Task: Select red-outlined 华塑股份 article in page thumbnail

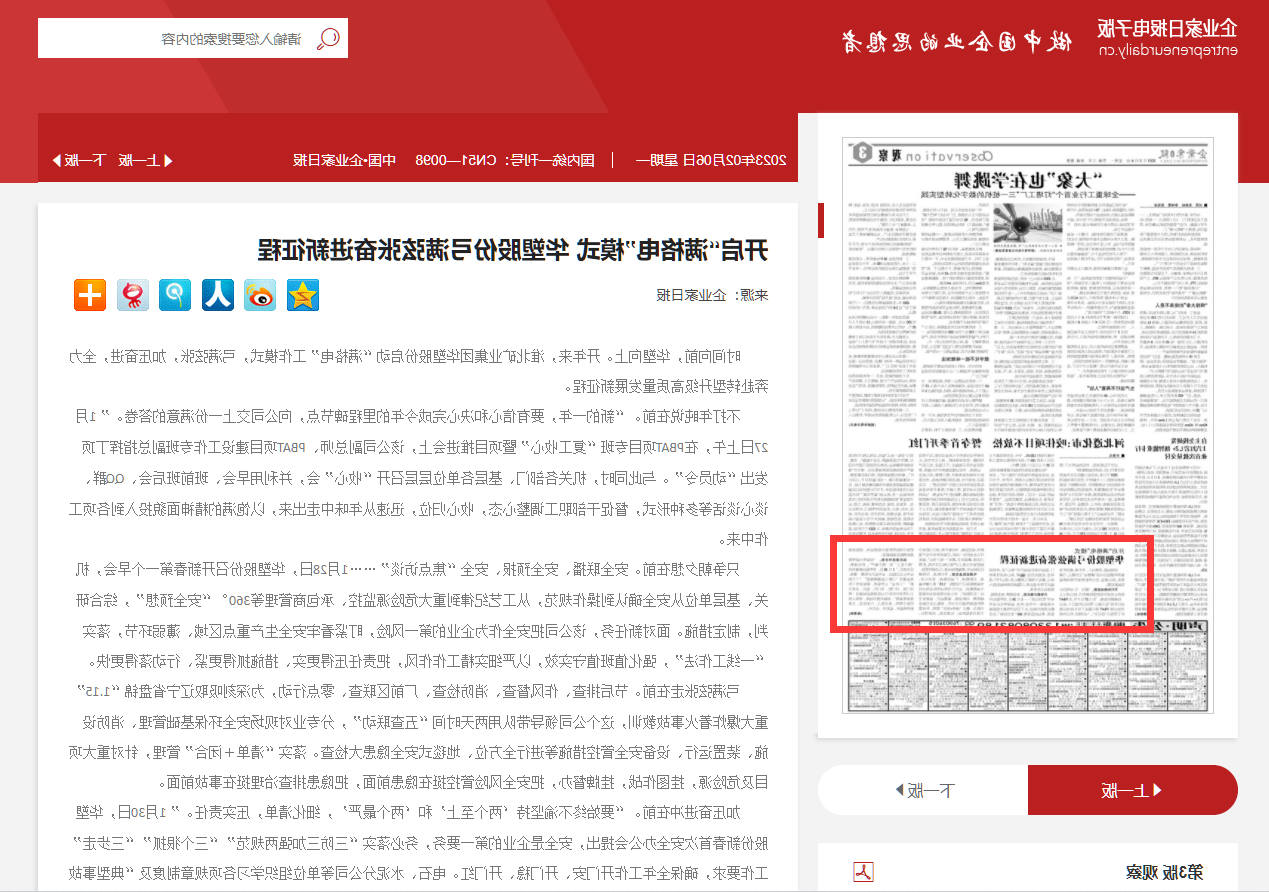Action: coord(992,585)
